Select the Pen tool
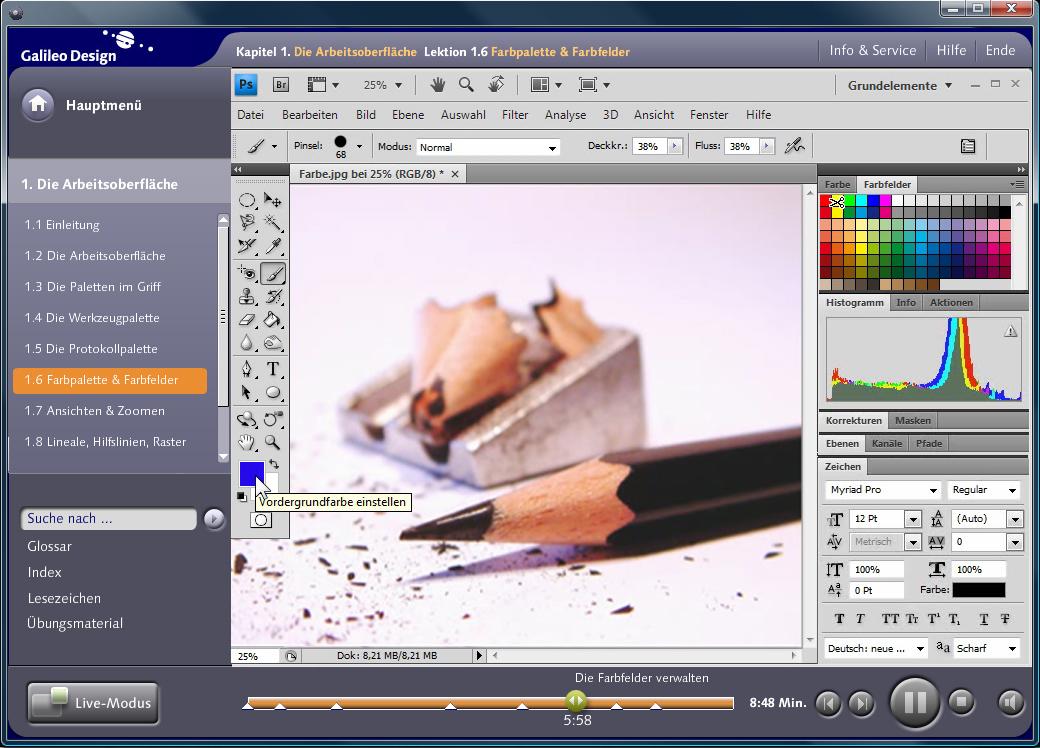The height and width of the screenshot is (748, 1040). click(x=247, y=369)
